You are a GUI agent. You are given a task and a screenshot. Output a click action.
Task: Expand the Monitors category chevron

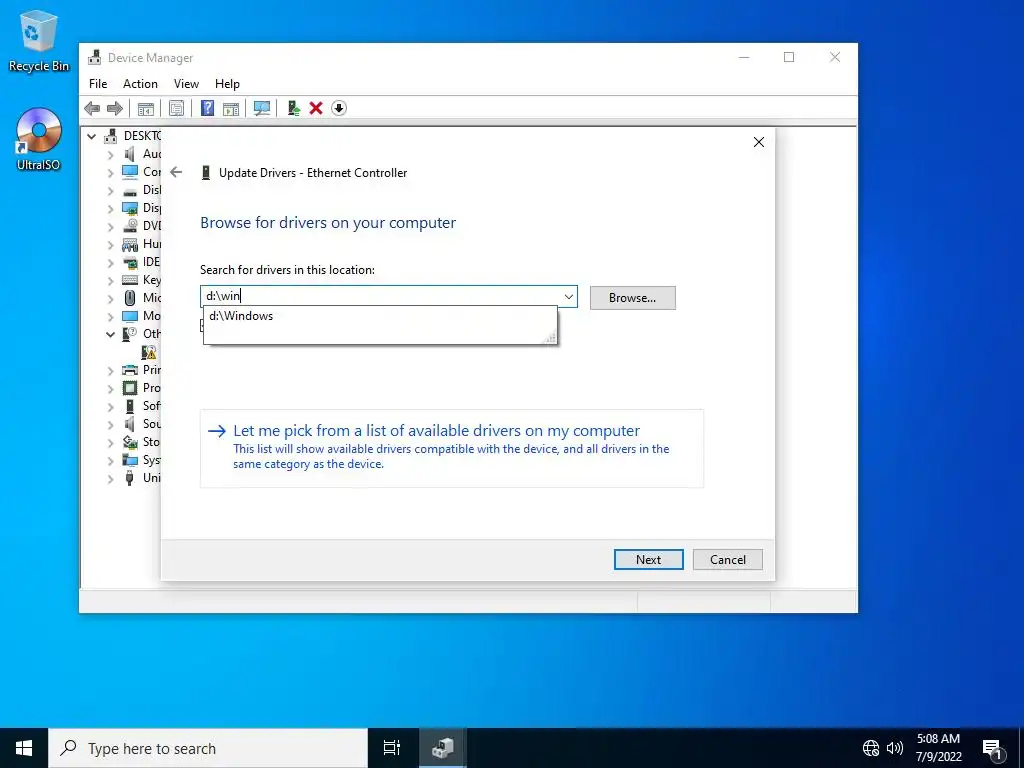[110, 317]
